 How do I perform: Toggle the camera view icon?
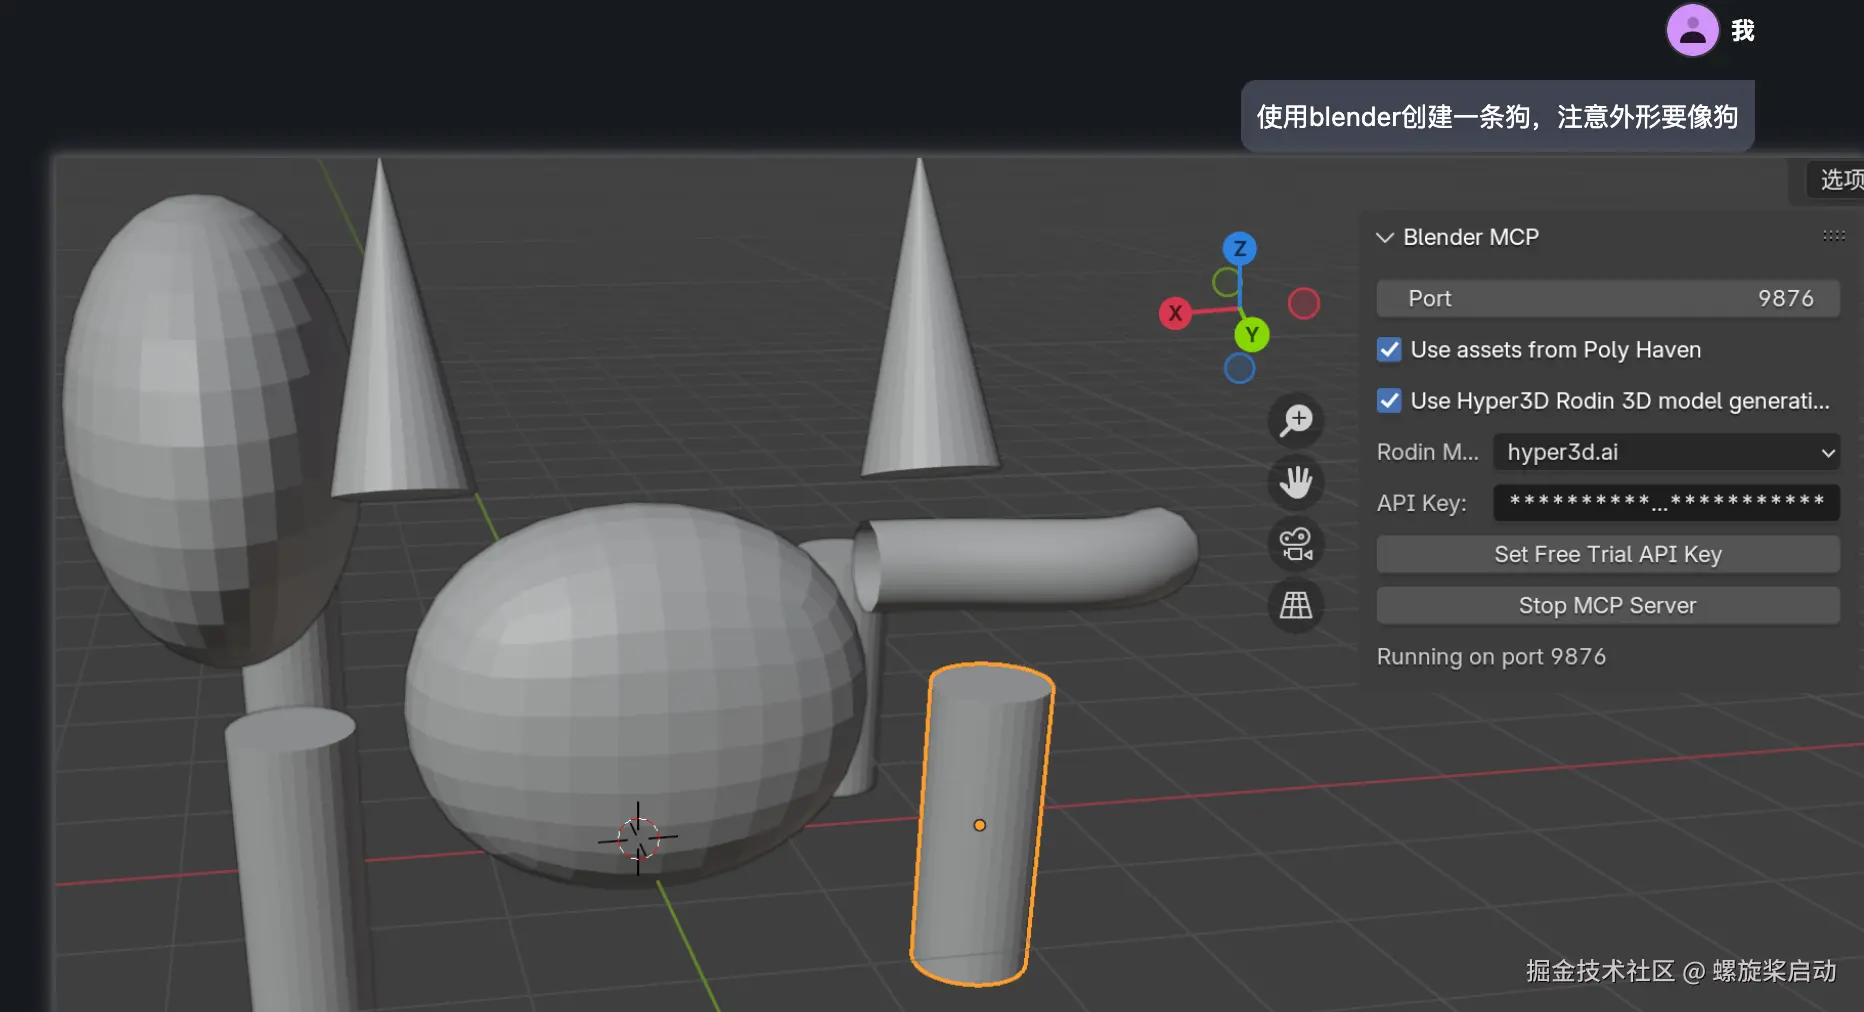click(x=1295, y=545)
